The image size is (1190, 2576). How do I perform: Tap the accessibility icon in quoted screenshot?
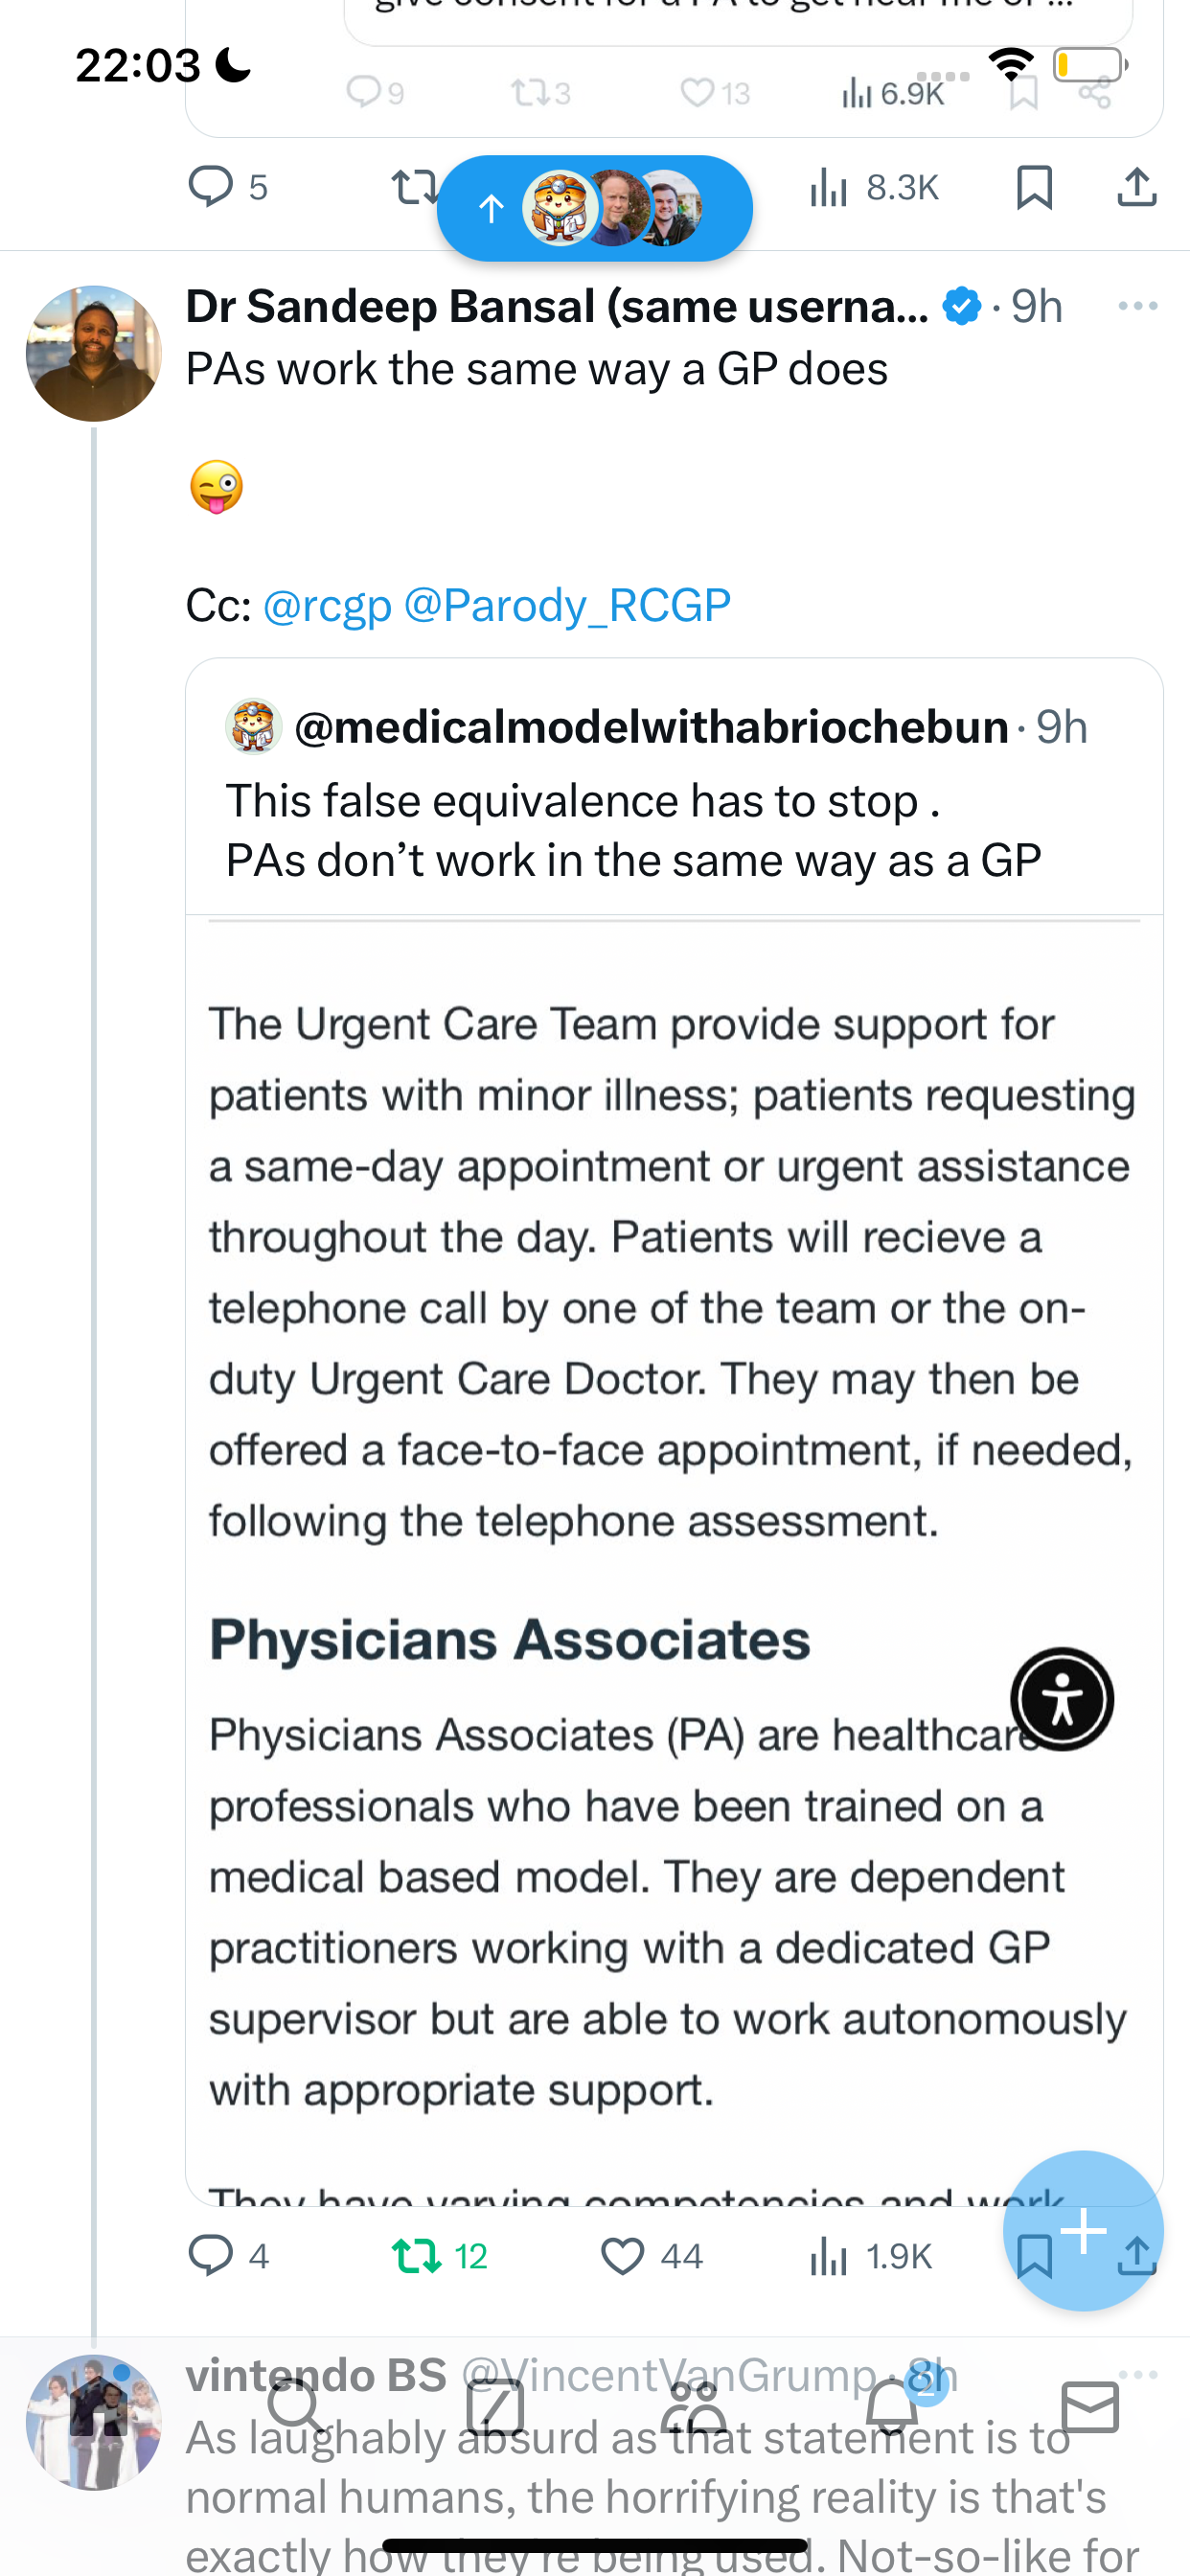click(1062, 1698)
